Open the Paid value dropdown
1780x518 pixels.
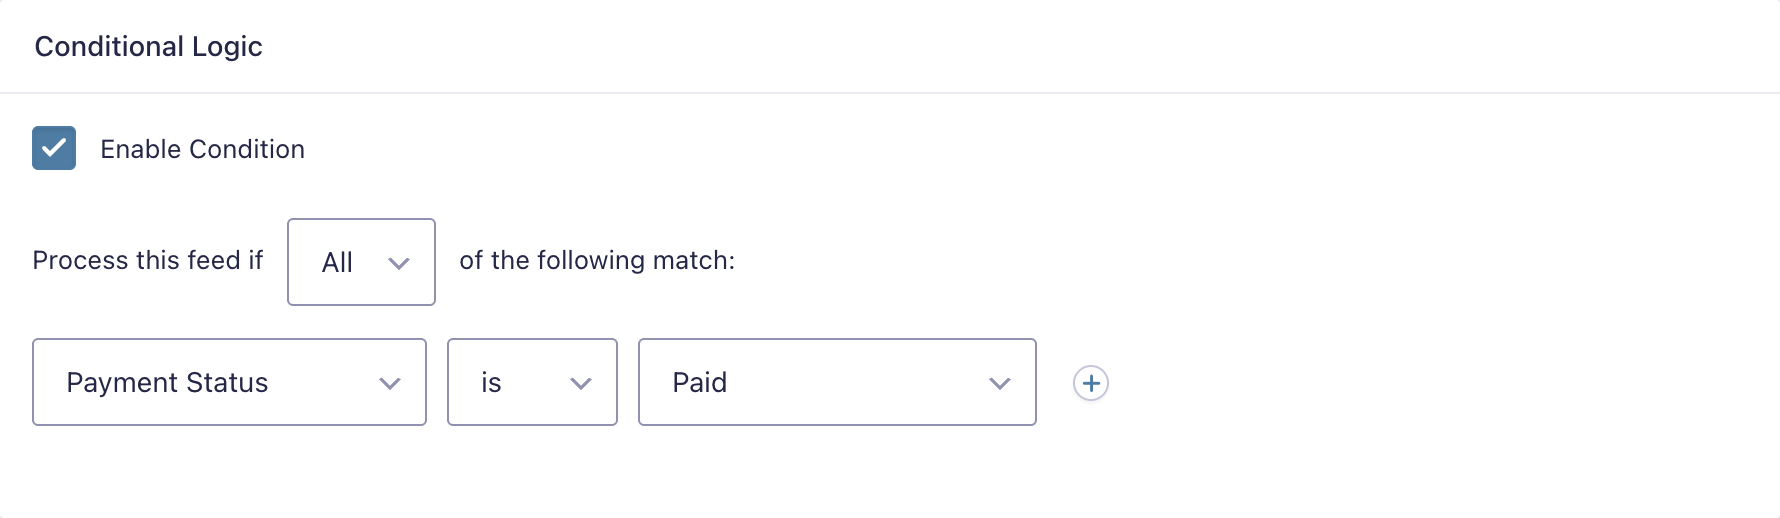[836, 382]
